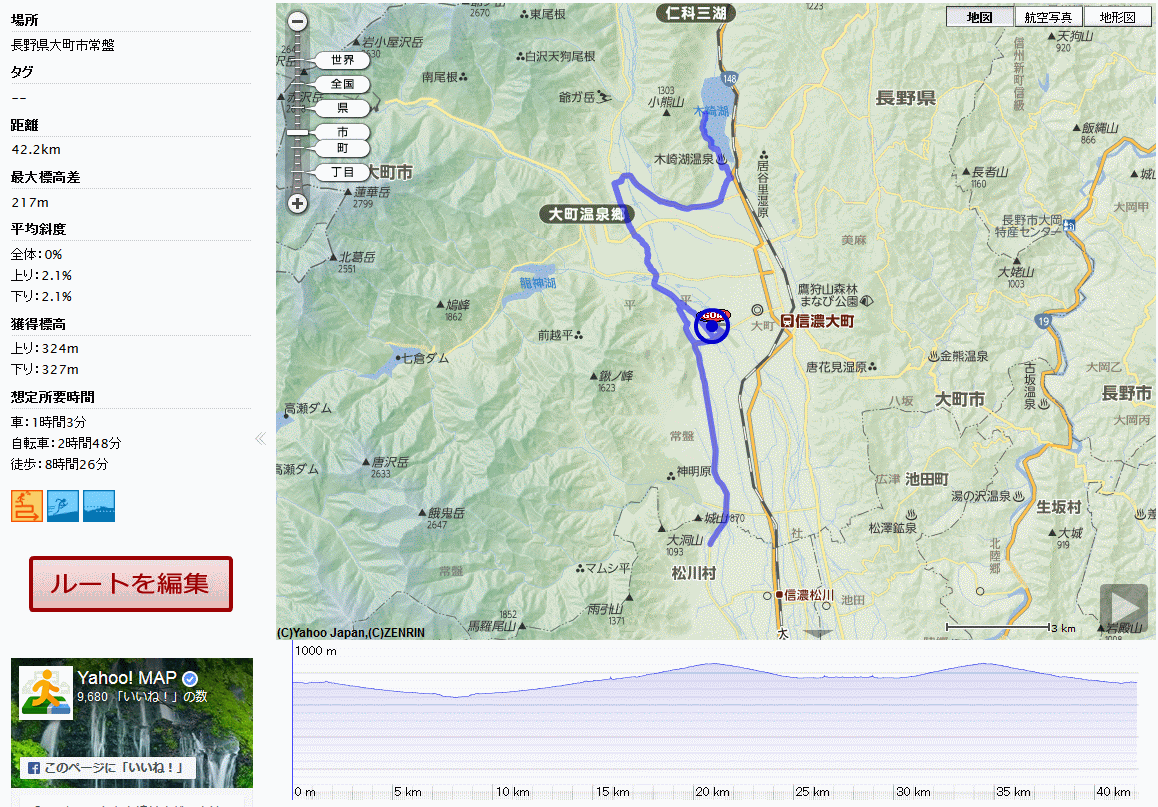Click the zoom slider handle
Screen dimensions: 1158x807
pos(298,132)
